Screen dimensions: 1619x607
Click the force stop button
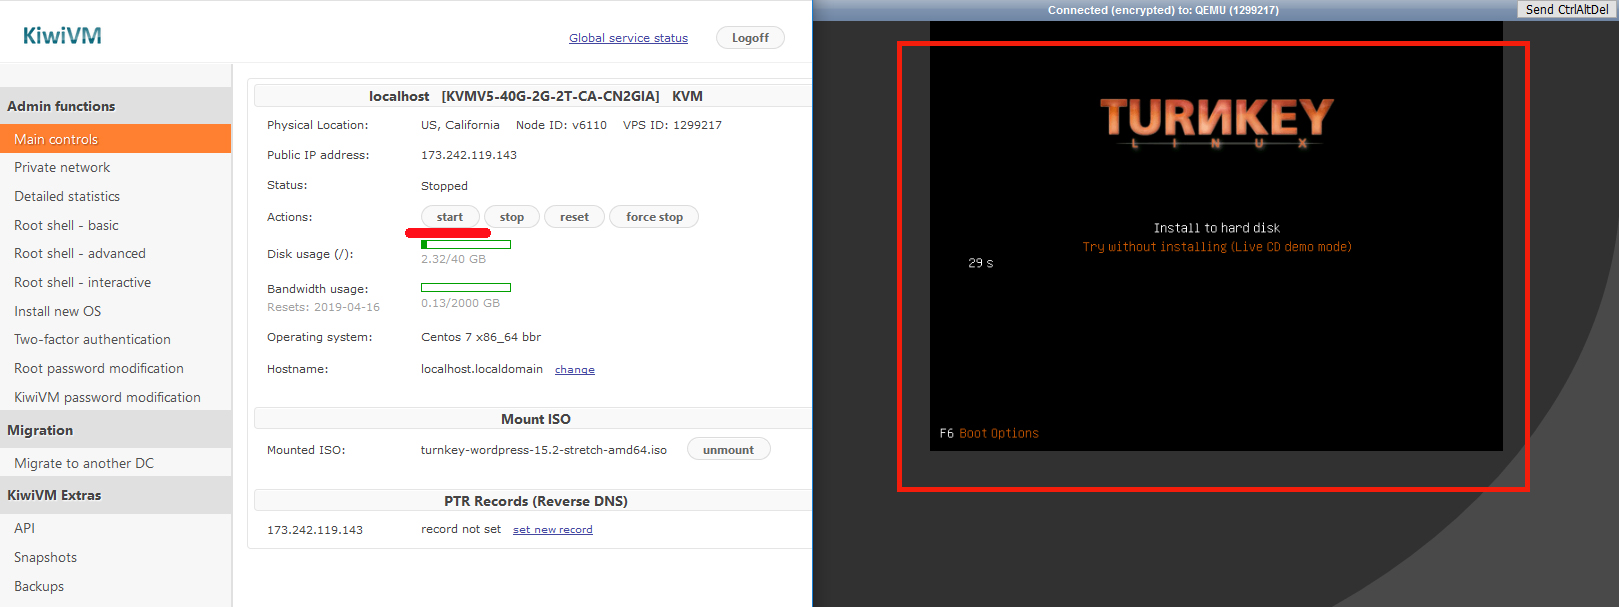[x=654, y=217]
